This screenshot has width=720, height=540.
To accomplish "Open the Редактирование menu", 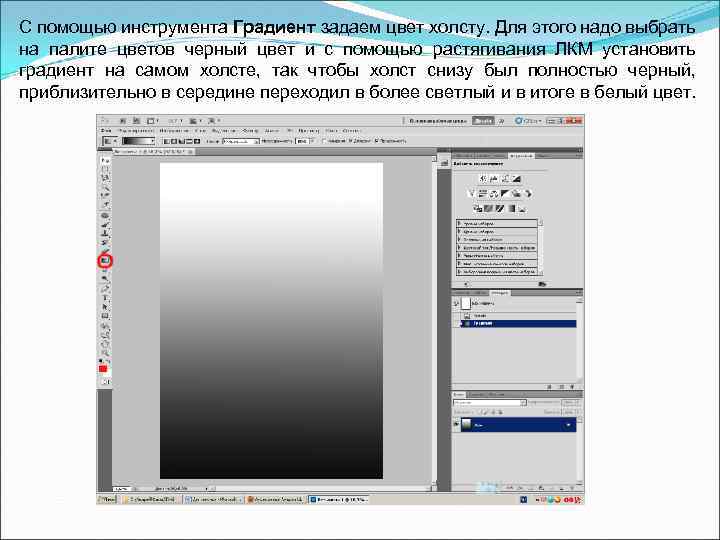I will [135, 131].
